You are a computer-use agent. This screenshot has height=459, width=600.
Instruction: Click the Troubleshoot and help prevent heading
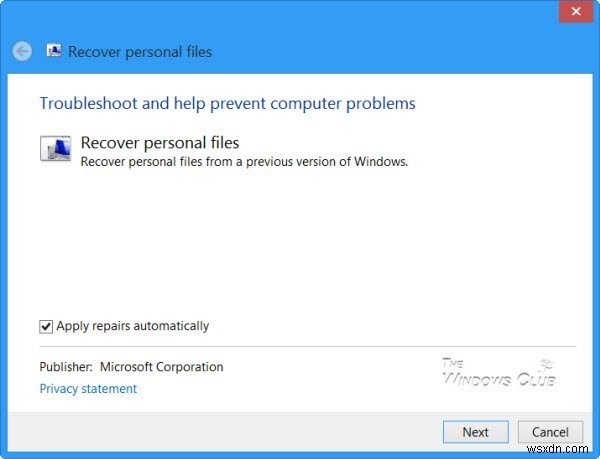227,103
